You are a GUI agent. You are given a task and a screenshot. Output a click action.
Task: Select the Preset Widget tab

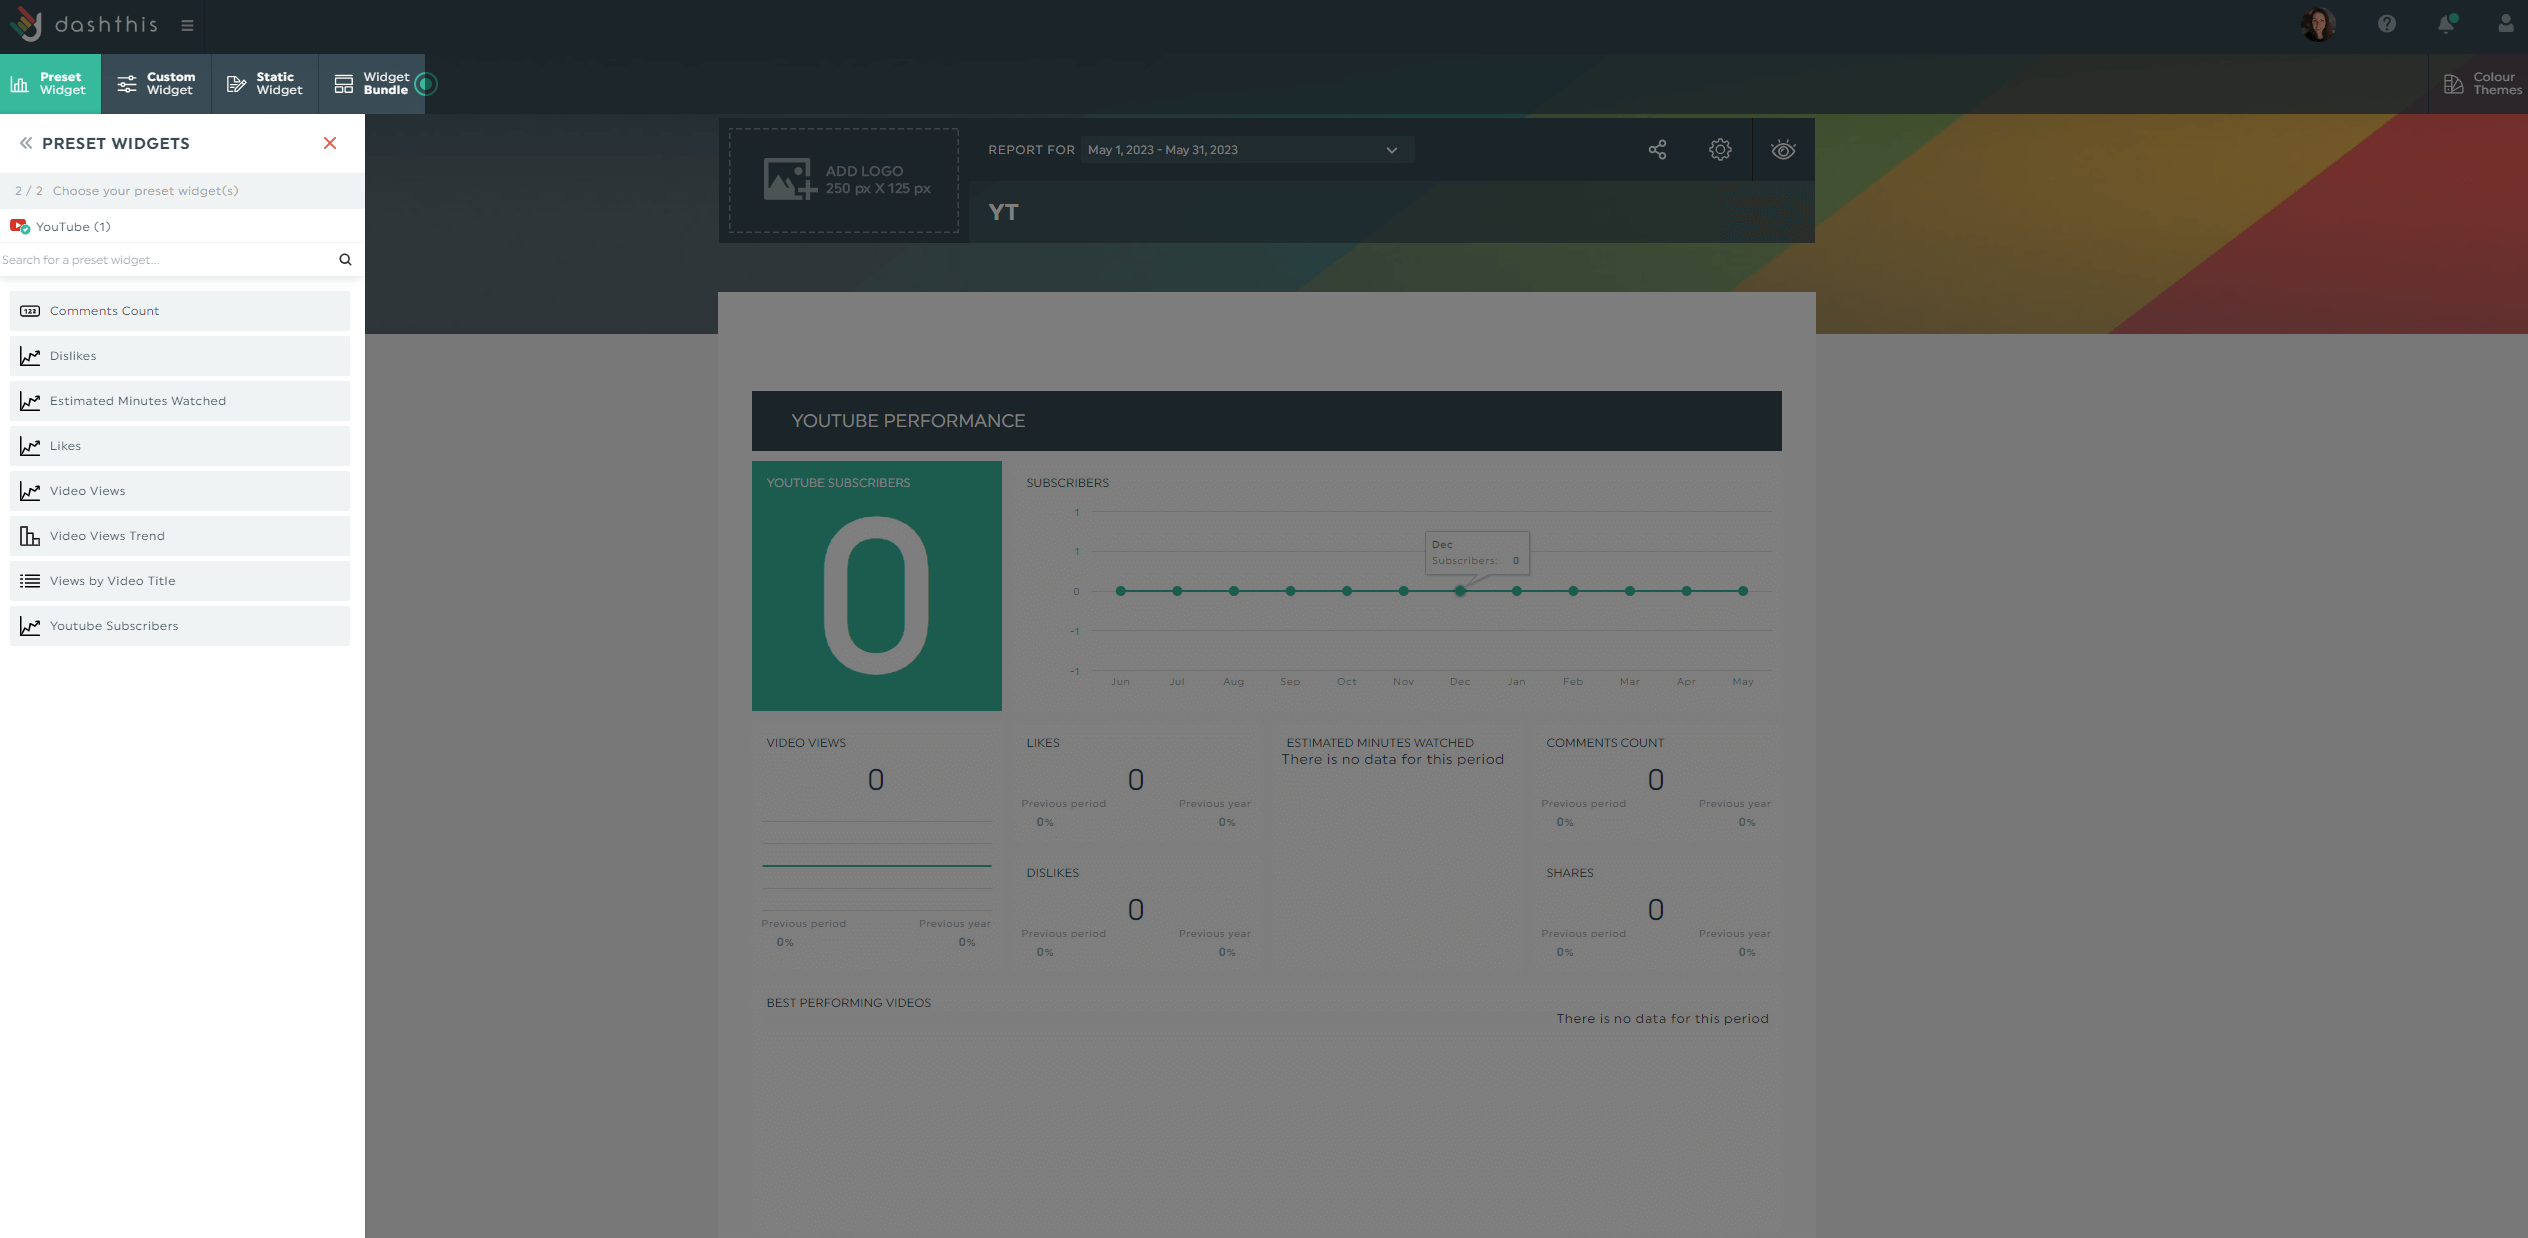point(50,84)
